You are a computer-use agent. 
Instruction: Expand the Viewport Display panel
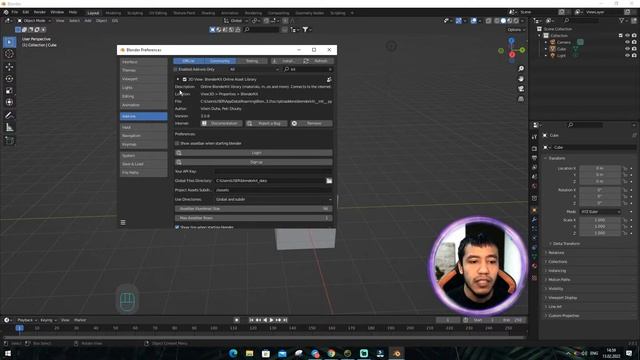(x=562, y=298)
